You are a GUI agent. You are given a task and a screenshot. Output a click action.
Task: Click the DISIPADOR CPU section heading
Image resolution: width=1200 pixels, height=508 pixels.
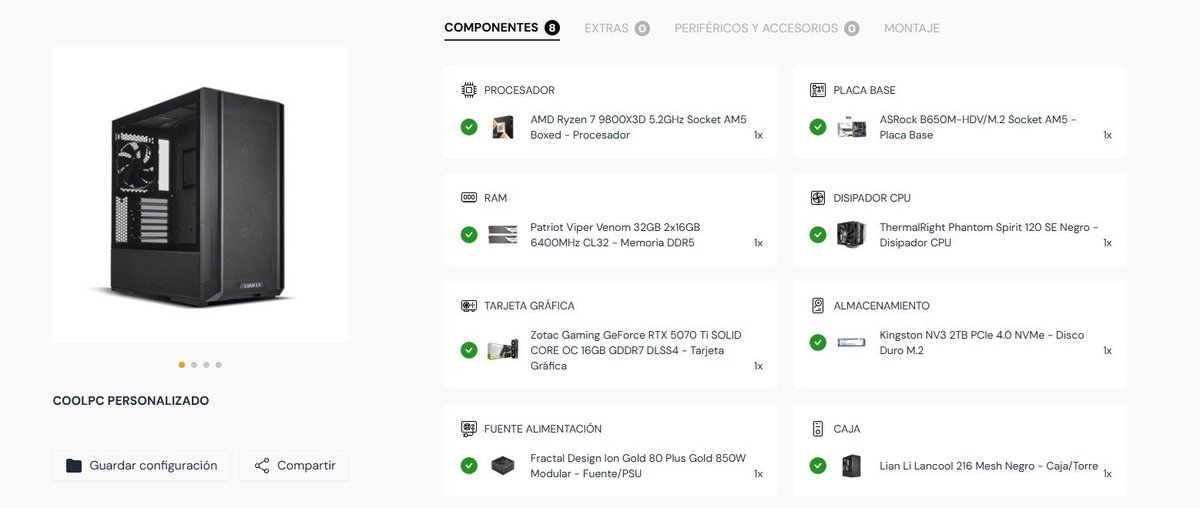872,198
